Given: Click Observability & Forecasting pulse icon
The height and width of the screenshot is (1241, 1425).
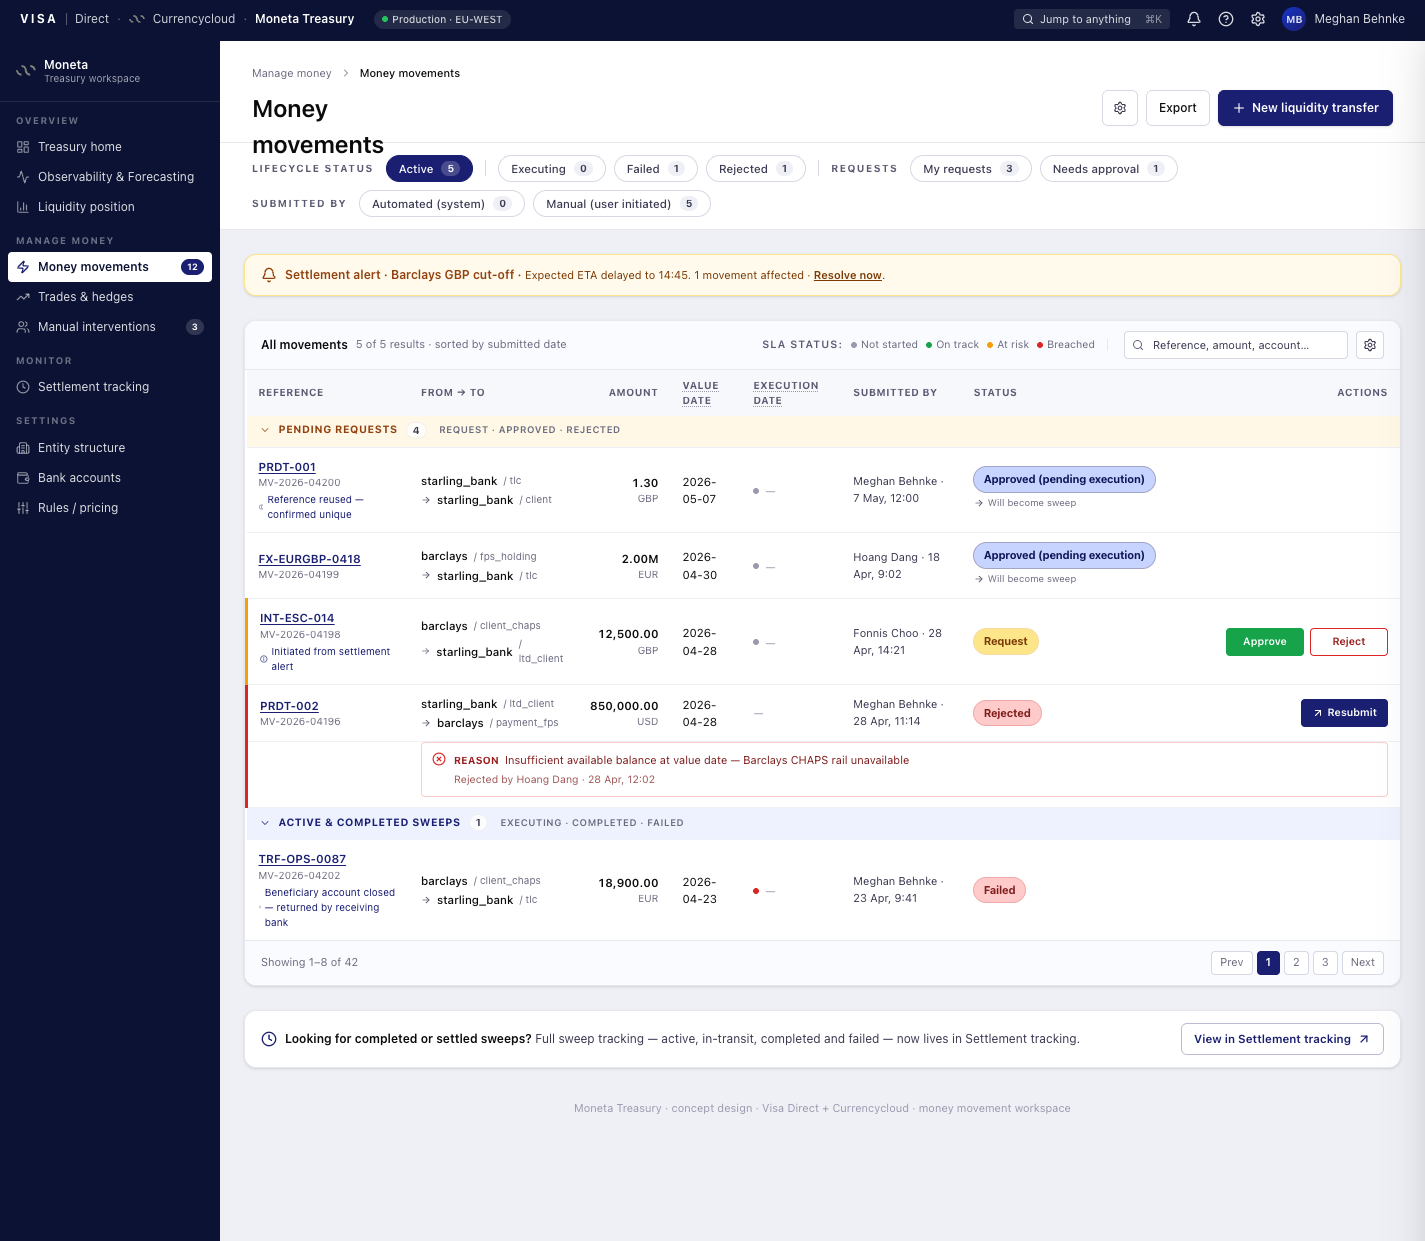Looking at the screenshot, I should [23, 177].
